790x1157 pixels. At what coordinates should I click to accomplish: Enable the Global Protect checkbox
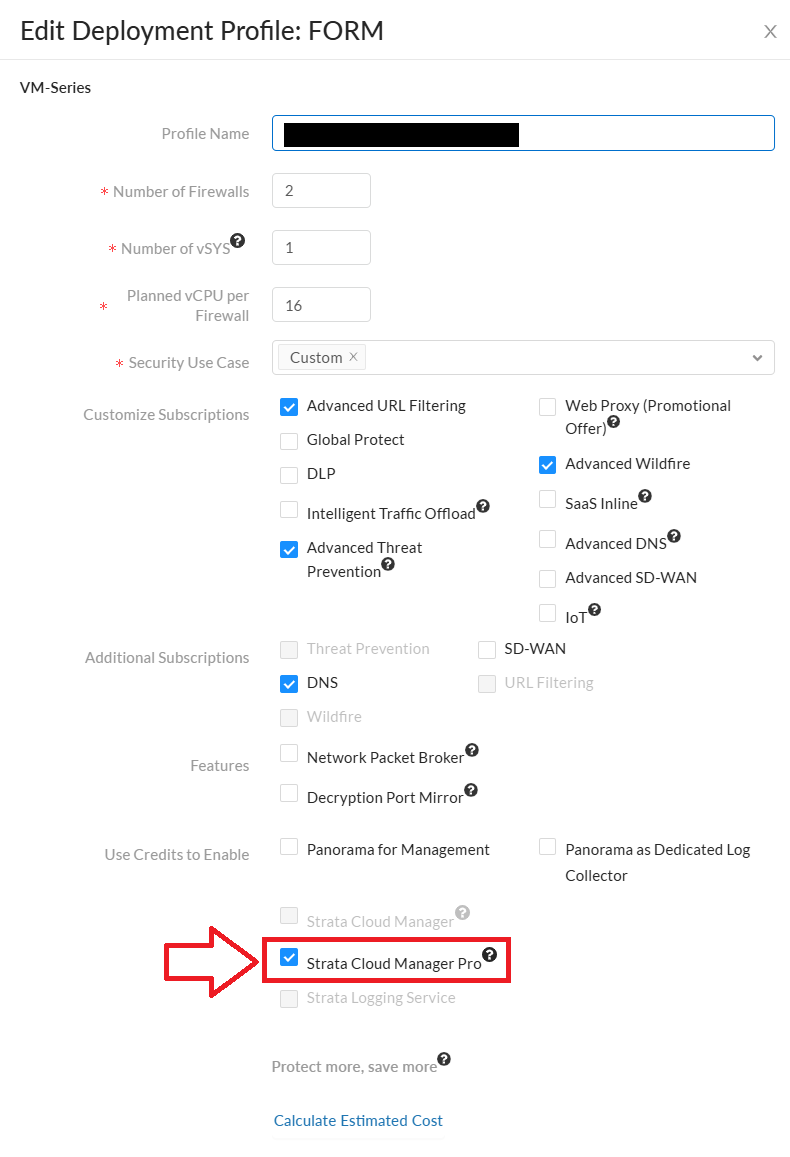tap(289, 441)
